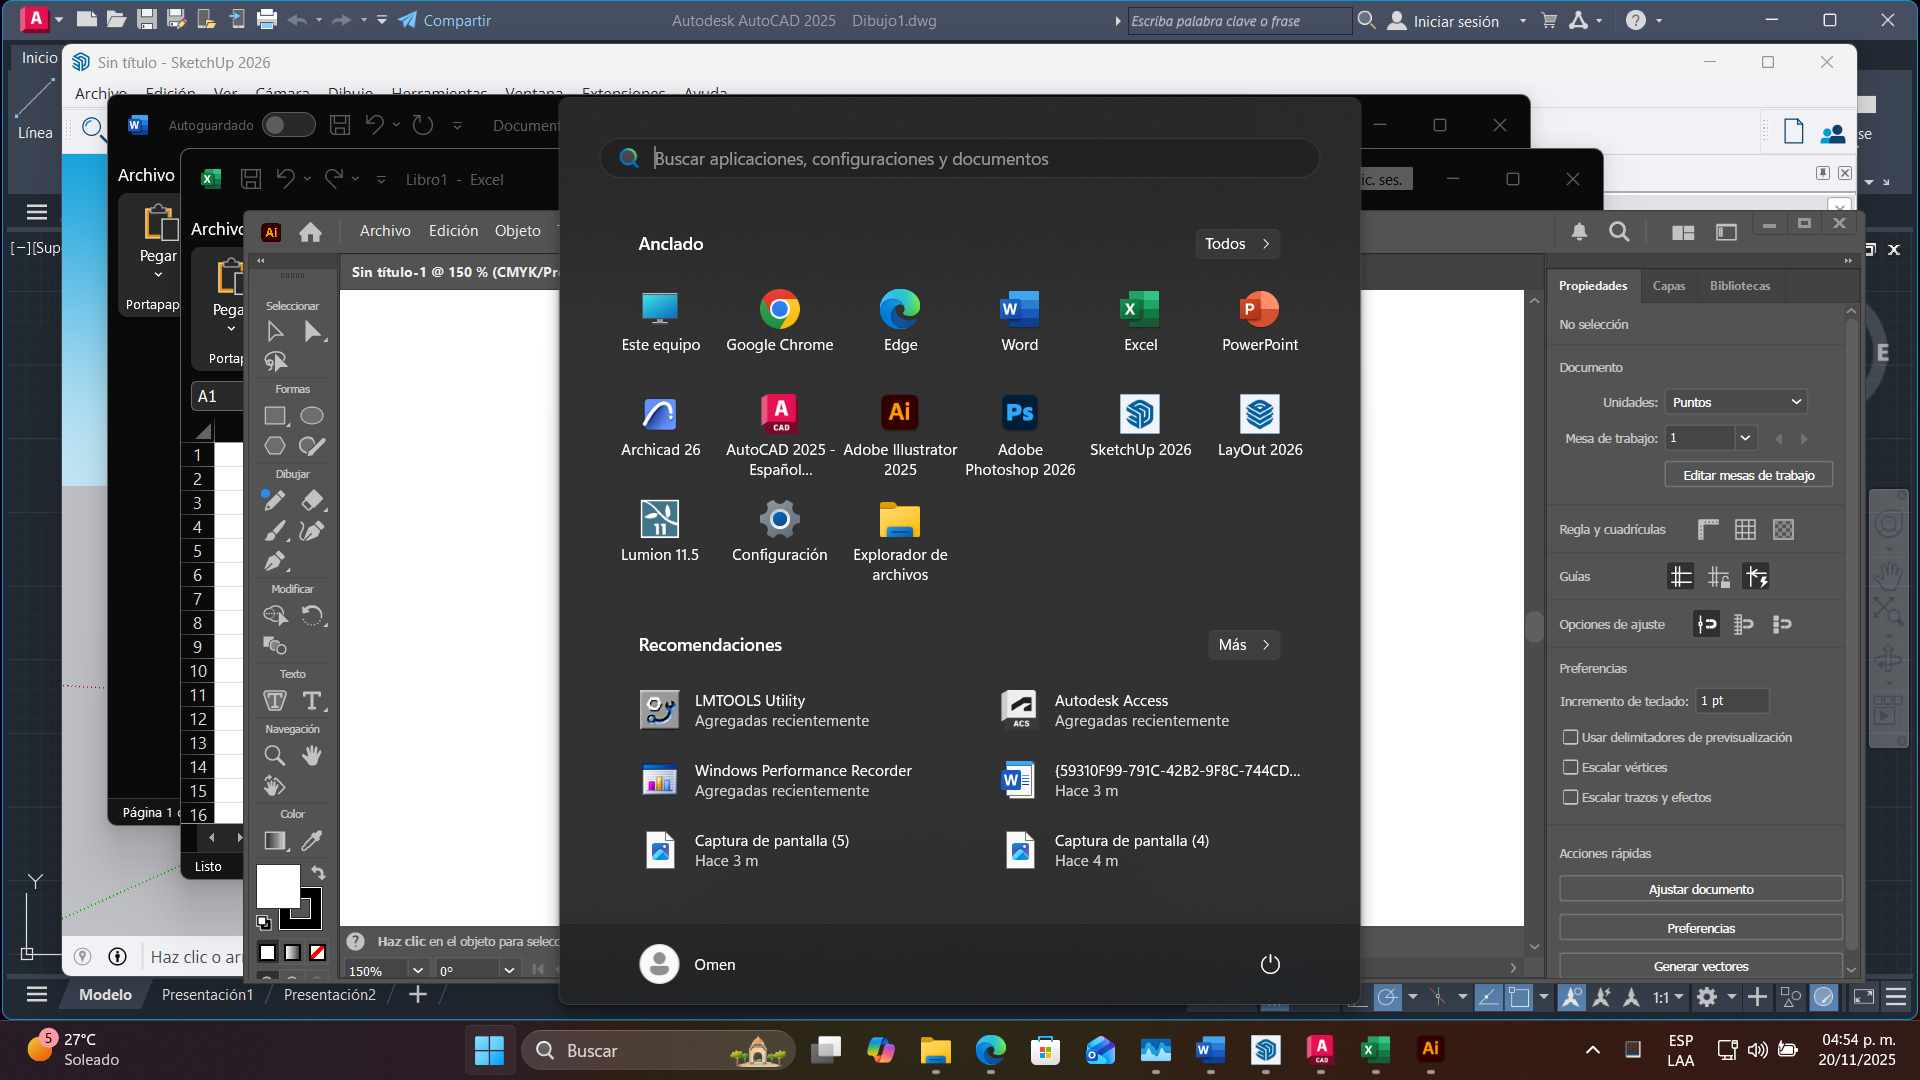
Task: Activate the Eraser tool in Illustrator
Action: tap(312, 500)
